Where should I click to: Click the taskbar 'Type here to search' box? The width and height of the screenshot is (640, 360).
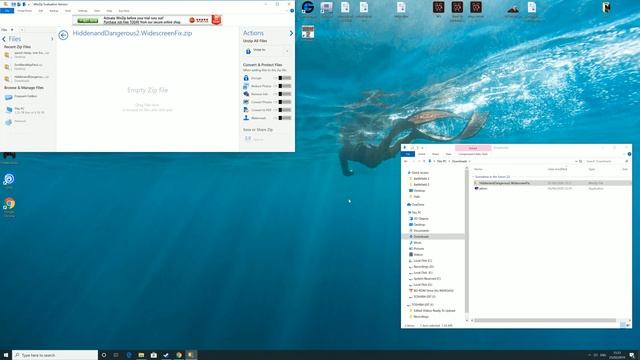55,355
